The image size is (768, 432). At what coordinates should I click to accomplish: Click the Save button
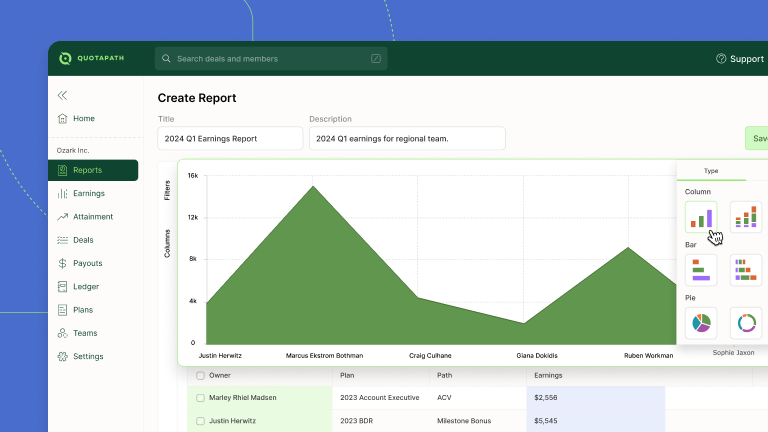coord(757,138)
